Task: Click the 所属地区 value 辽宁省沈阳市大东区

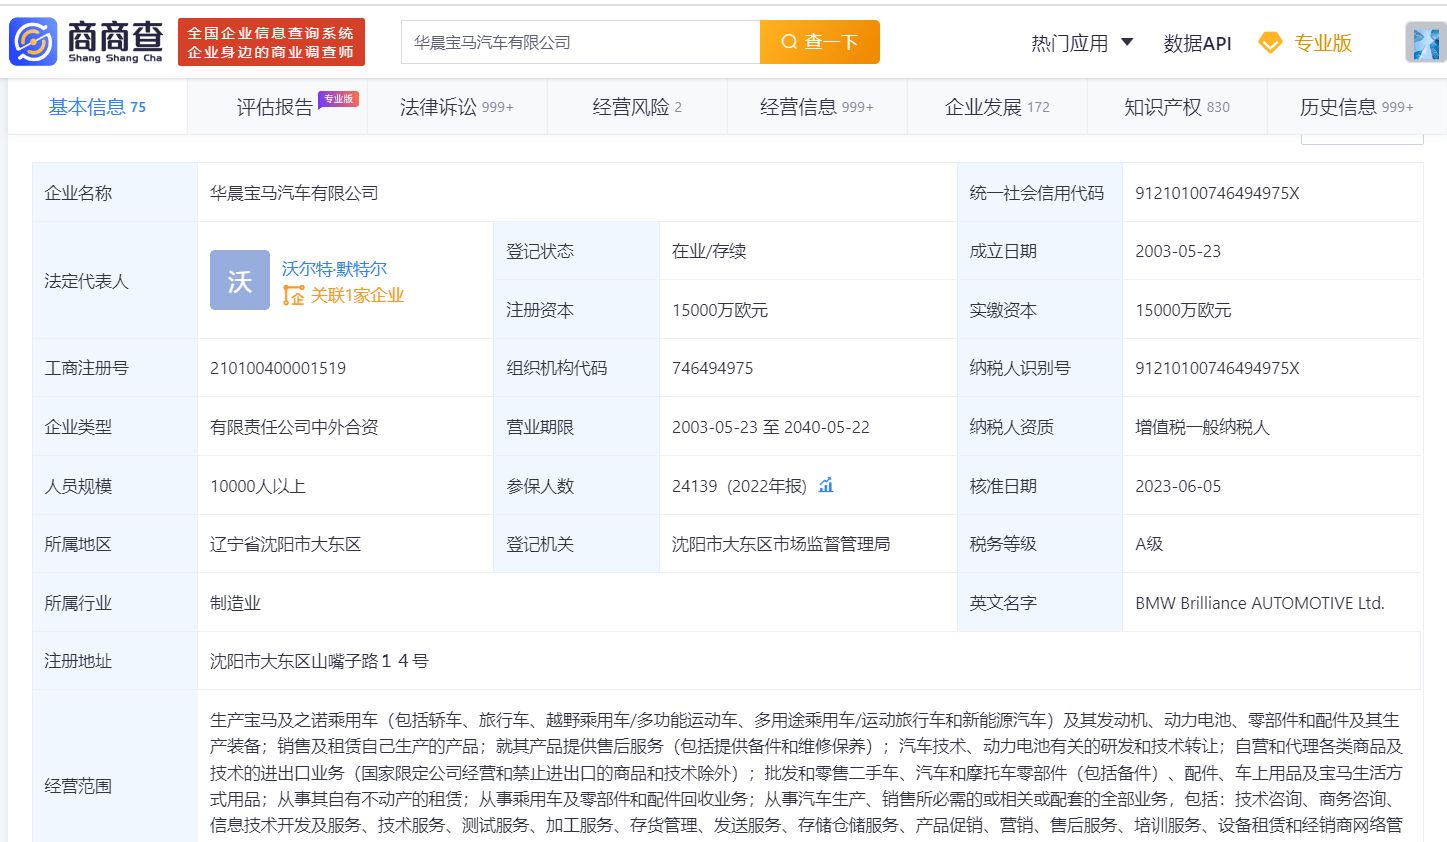Action: pyautogui.click(x=285, y=544)
